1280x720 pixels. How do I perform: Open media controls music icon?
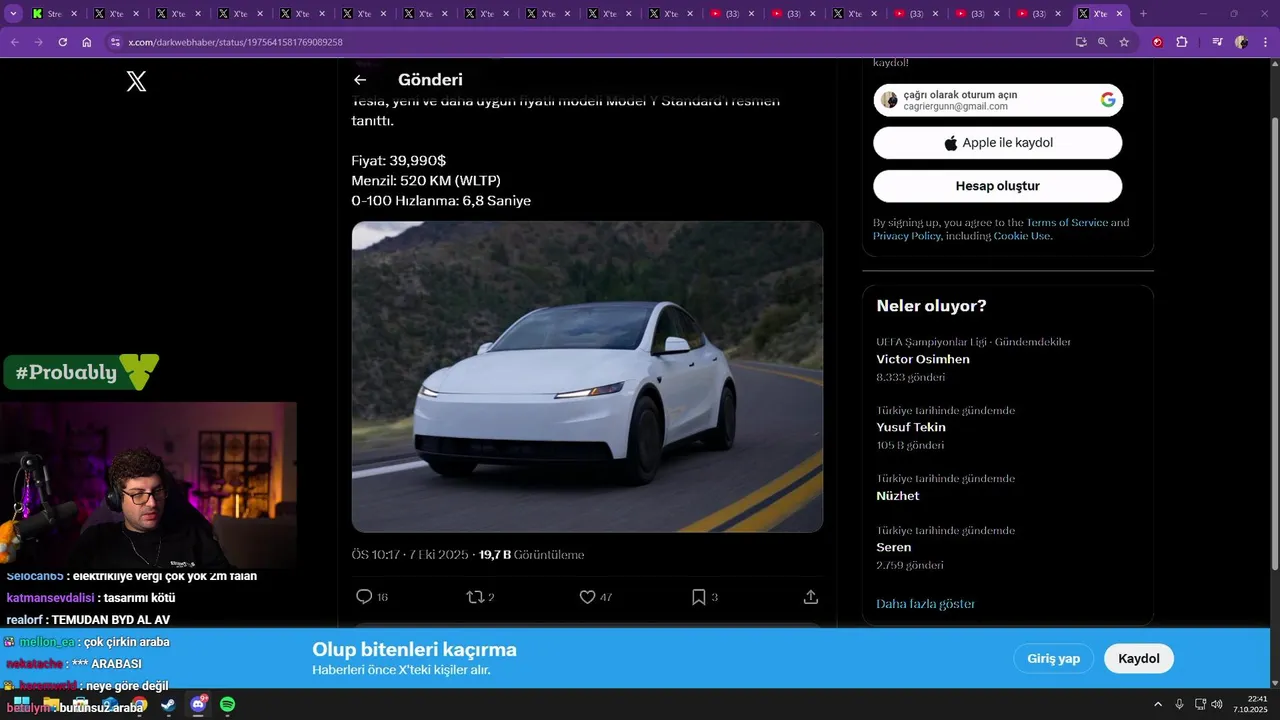[x=1217, y=42]
